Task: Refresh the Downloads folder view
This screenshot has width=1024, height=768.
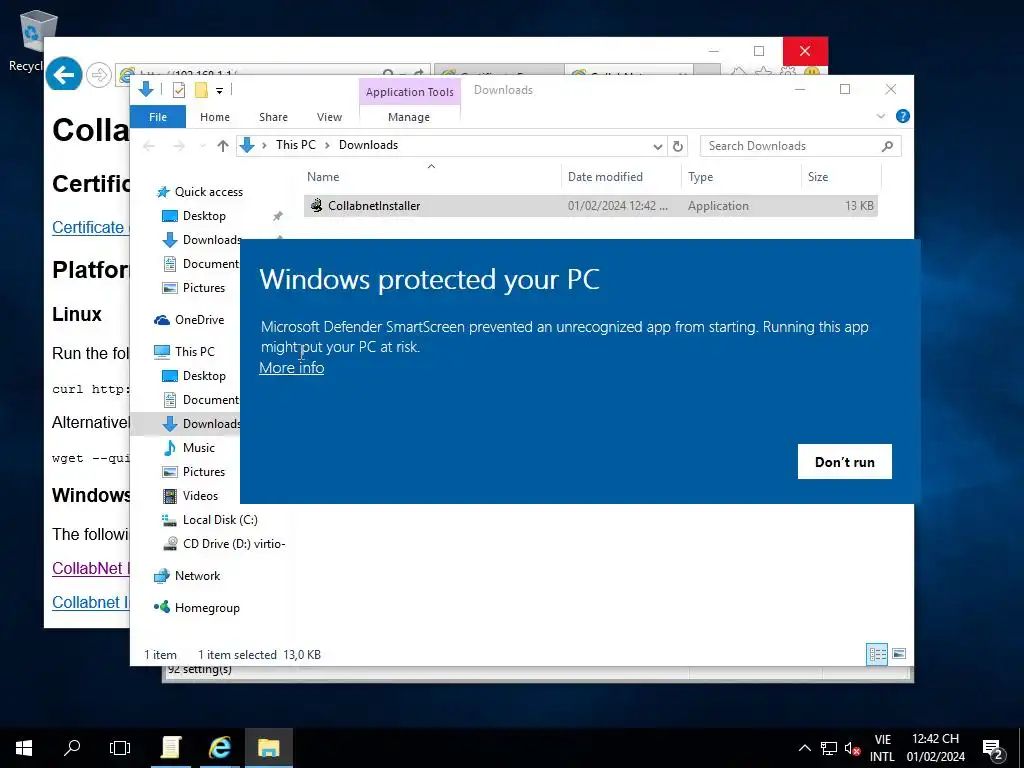Action: pyautogui.click(x=678, y=146)
